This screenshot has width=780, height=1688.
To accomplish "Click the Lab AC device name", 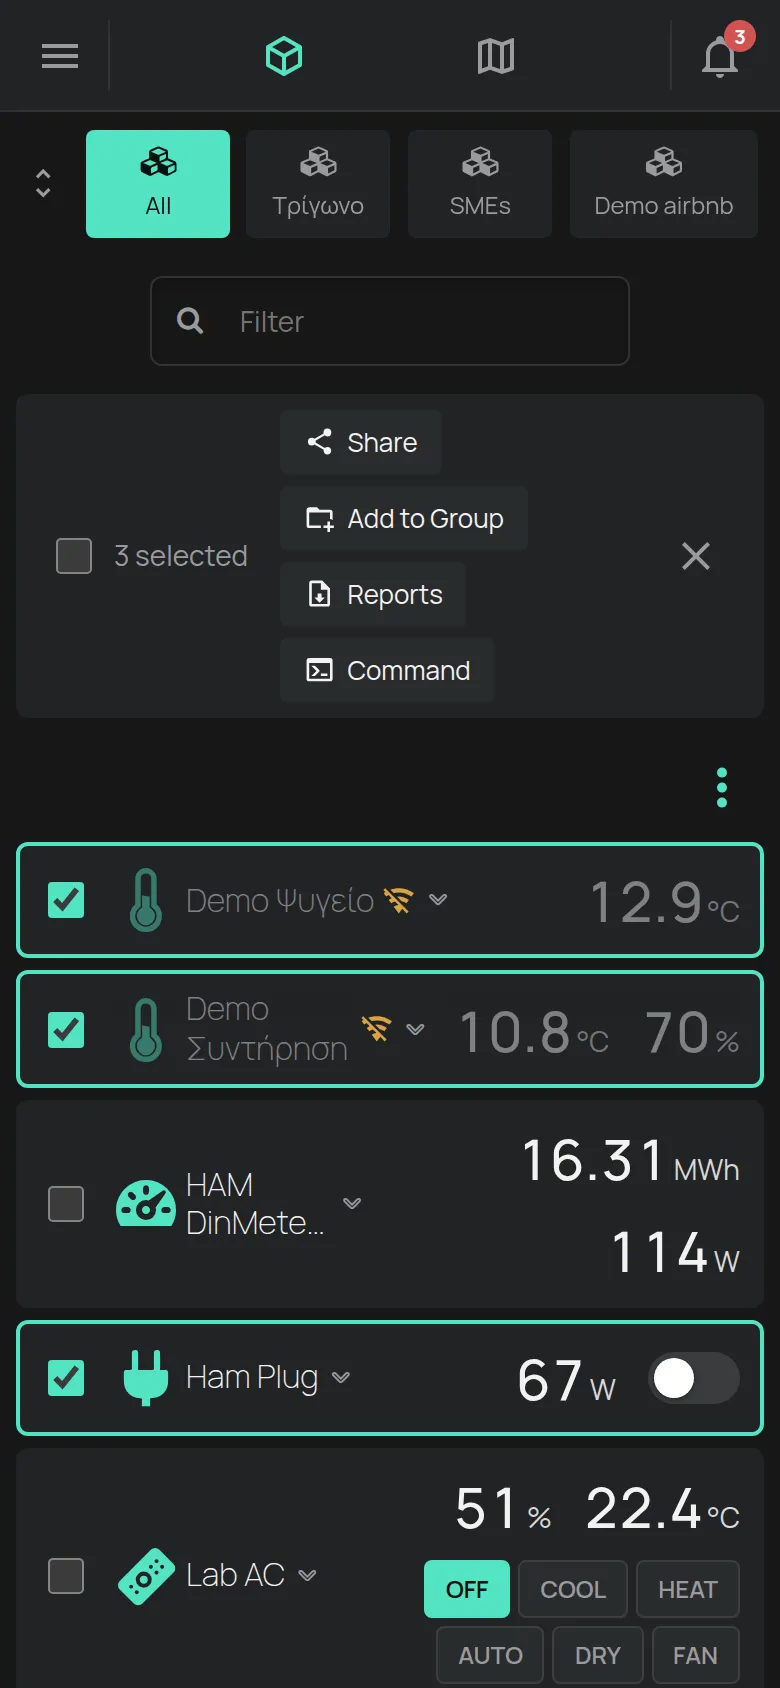I will [235, 1575].
